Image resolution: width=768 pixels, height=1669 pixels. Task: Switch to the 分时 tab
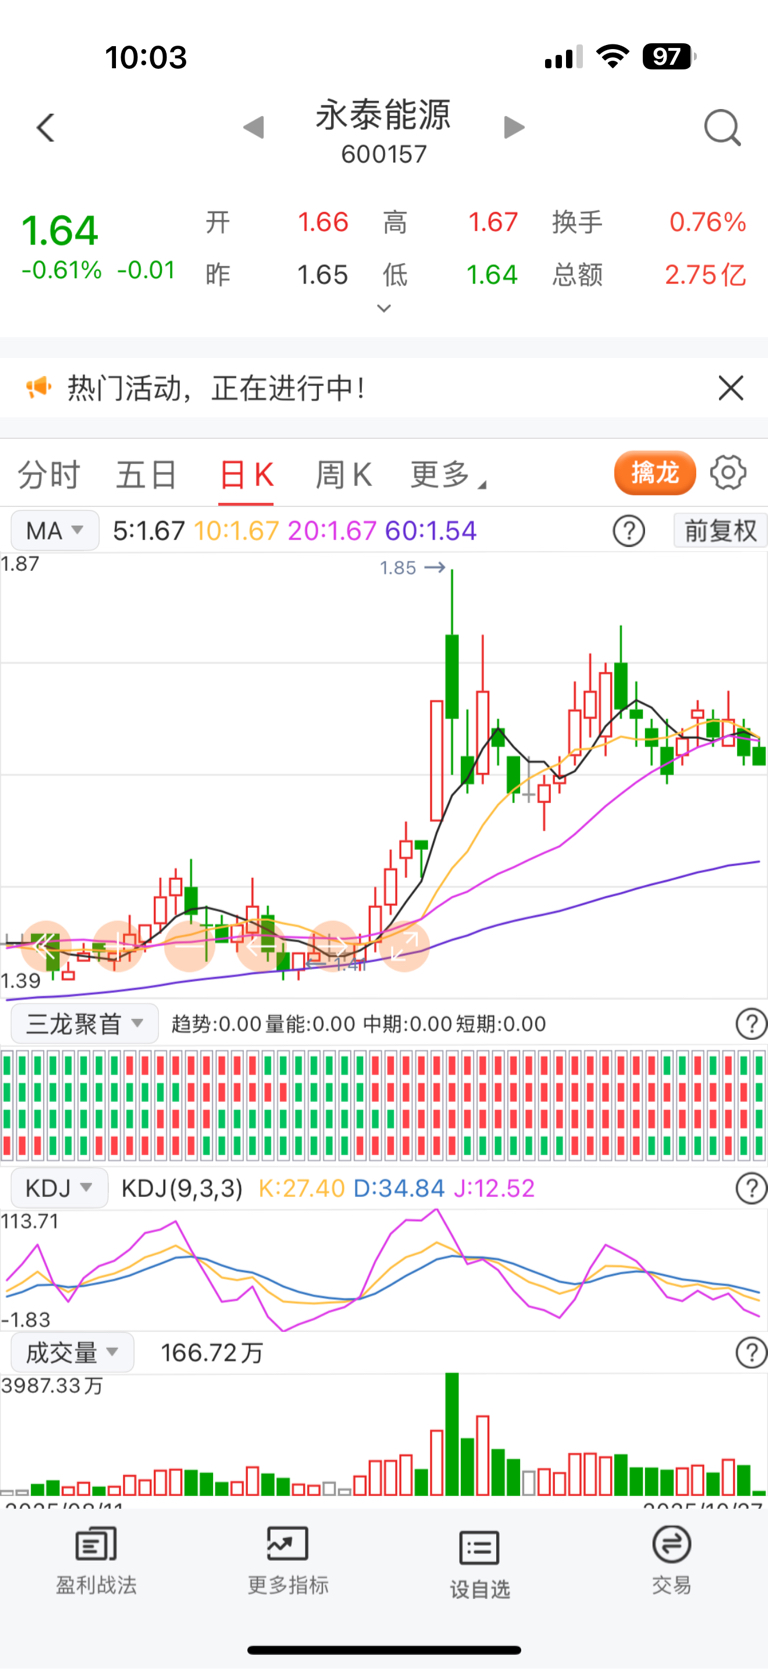click(x=48, y=474)
